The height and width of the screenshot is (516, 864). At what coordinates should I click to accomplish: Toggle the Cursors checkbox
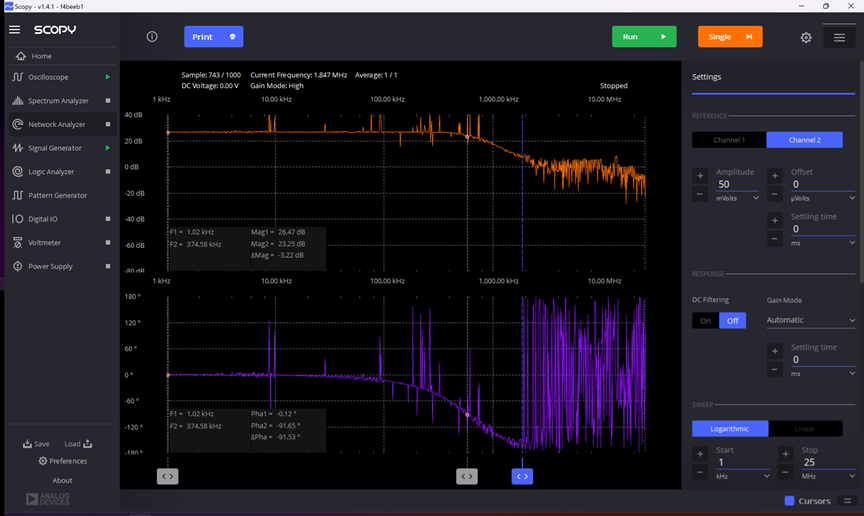(x=790, y=501)
